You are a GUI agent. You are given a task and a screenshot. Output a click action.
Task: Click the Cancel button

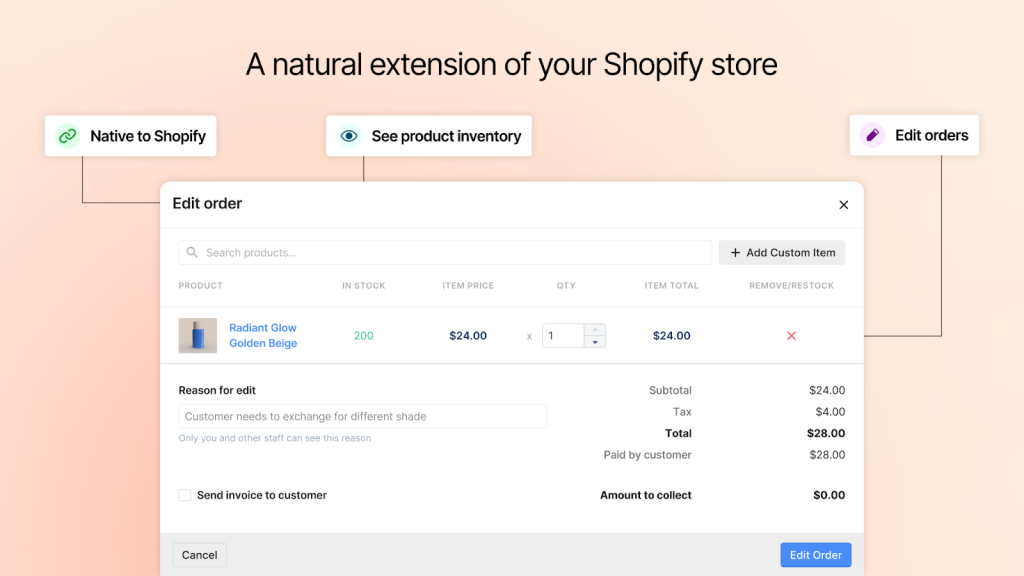tap(199, 554)
